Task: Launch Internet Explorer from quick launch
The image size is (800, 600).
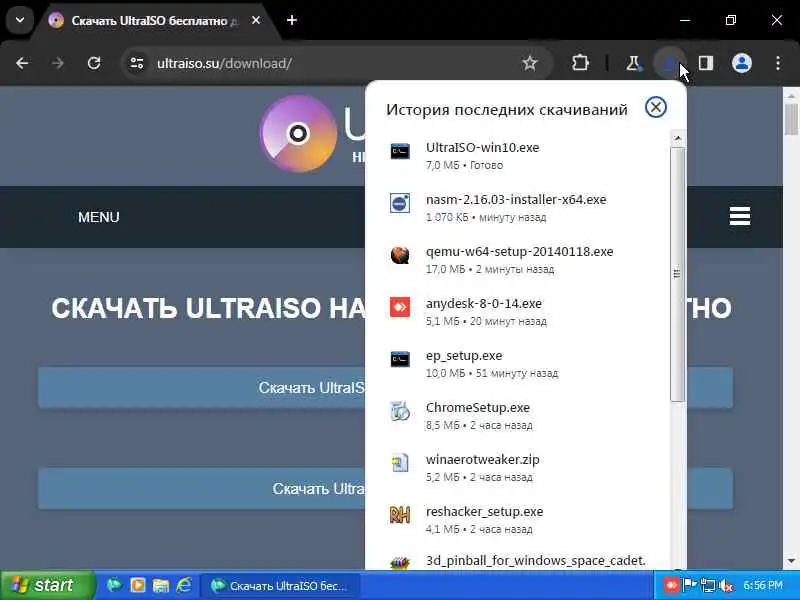Action: (x=184, y=585)
